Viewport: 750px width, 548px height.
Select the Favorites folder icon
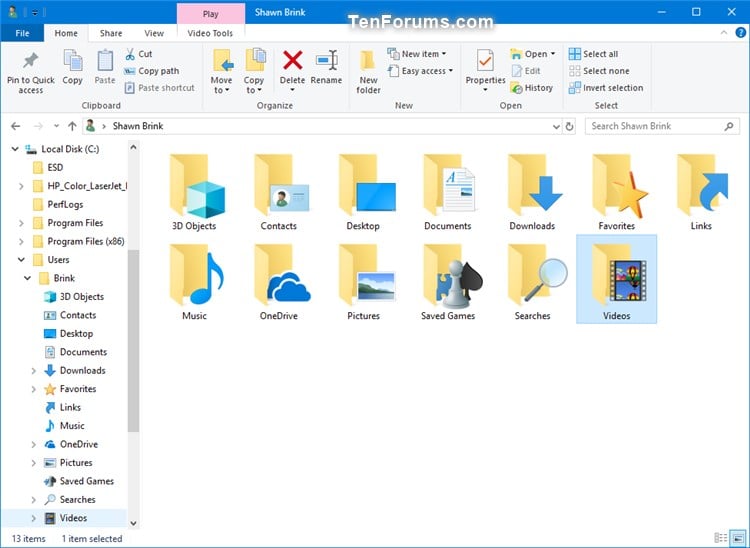tap(620, 186)
